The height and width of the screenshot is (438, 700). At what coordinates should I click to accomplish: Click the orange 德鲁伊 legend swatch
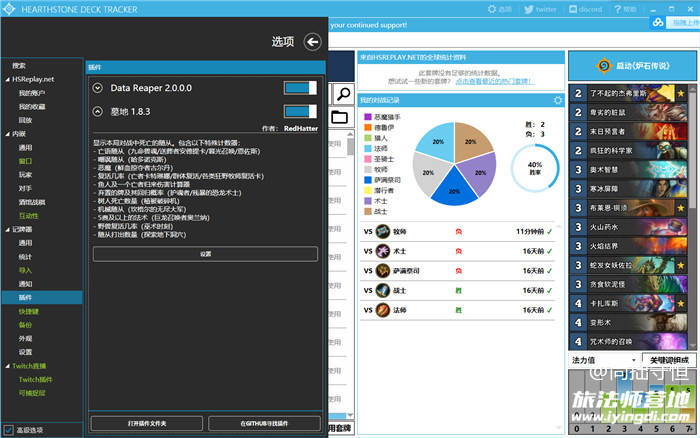pos(368,127)
